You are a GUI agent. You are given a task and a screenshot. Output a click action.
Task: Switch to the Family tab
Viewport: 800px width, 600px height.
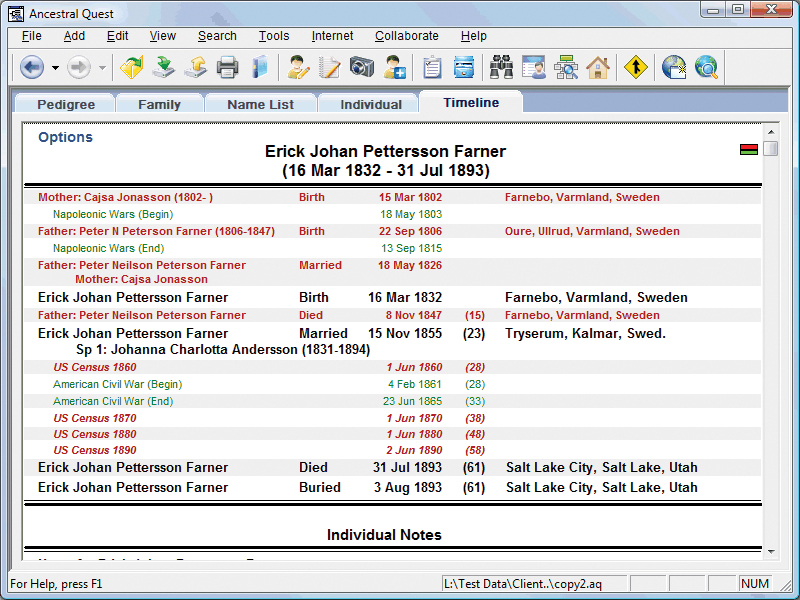click(160, 103)
